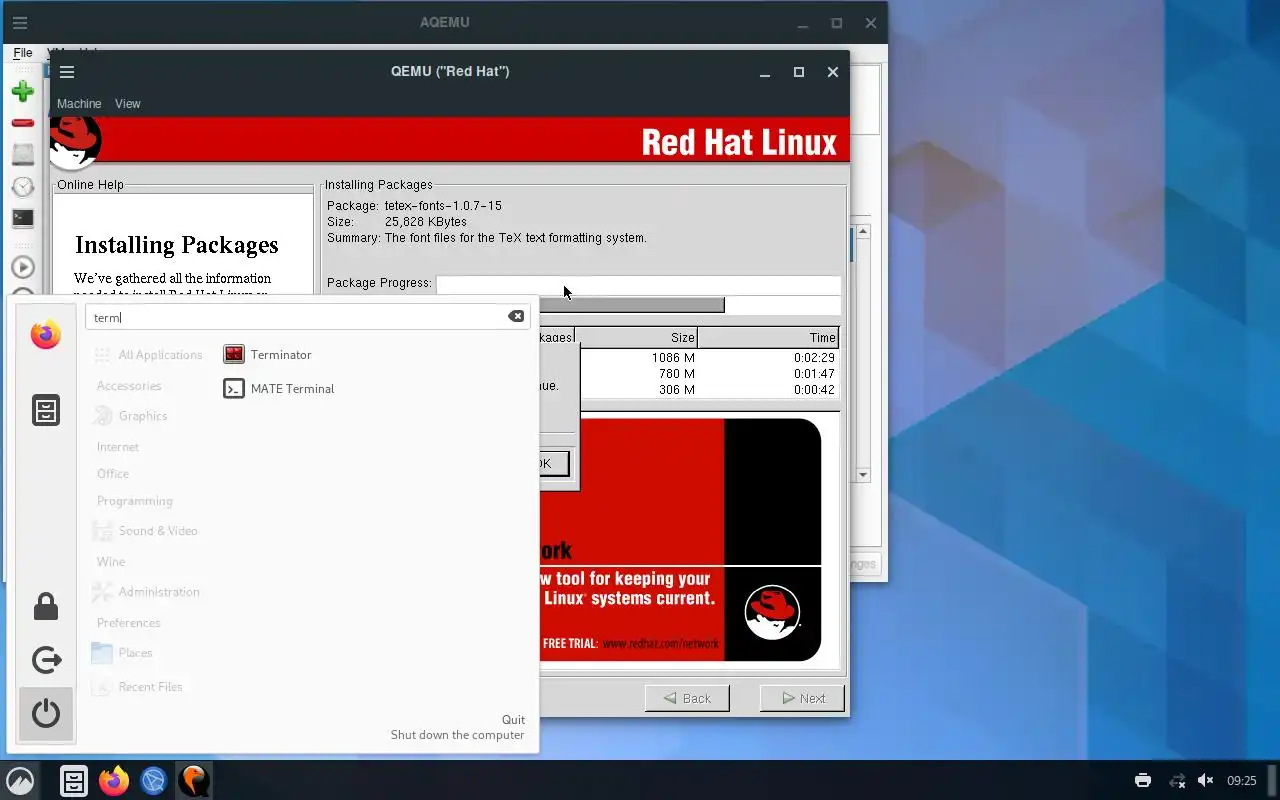
Task: Click the printer tray icon
Action: coord(1143,781)
